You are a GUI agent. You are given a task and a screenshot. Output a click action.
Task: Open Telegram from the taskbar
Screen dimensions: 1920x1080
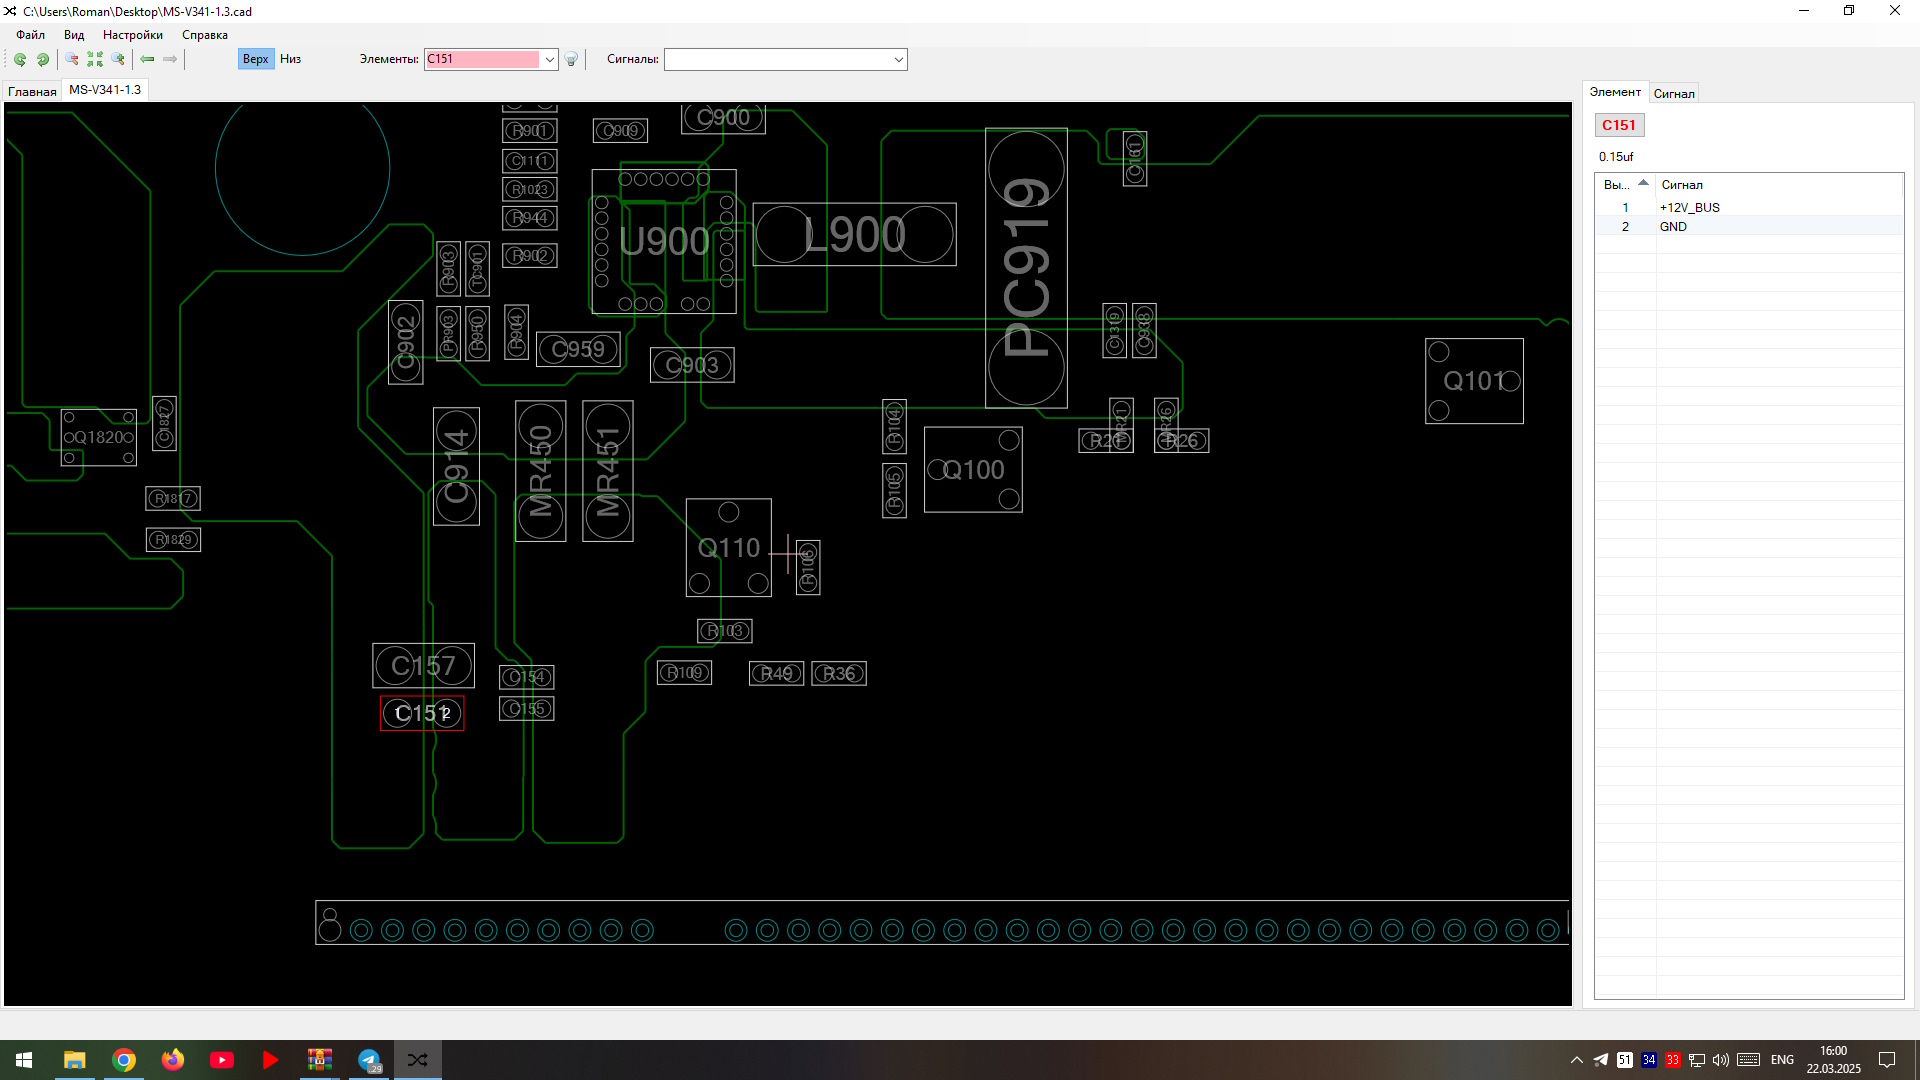click(369, 1060)
